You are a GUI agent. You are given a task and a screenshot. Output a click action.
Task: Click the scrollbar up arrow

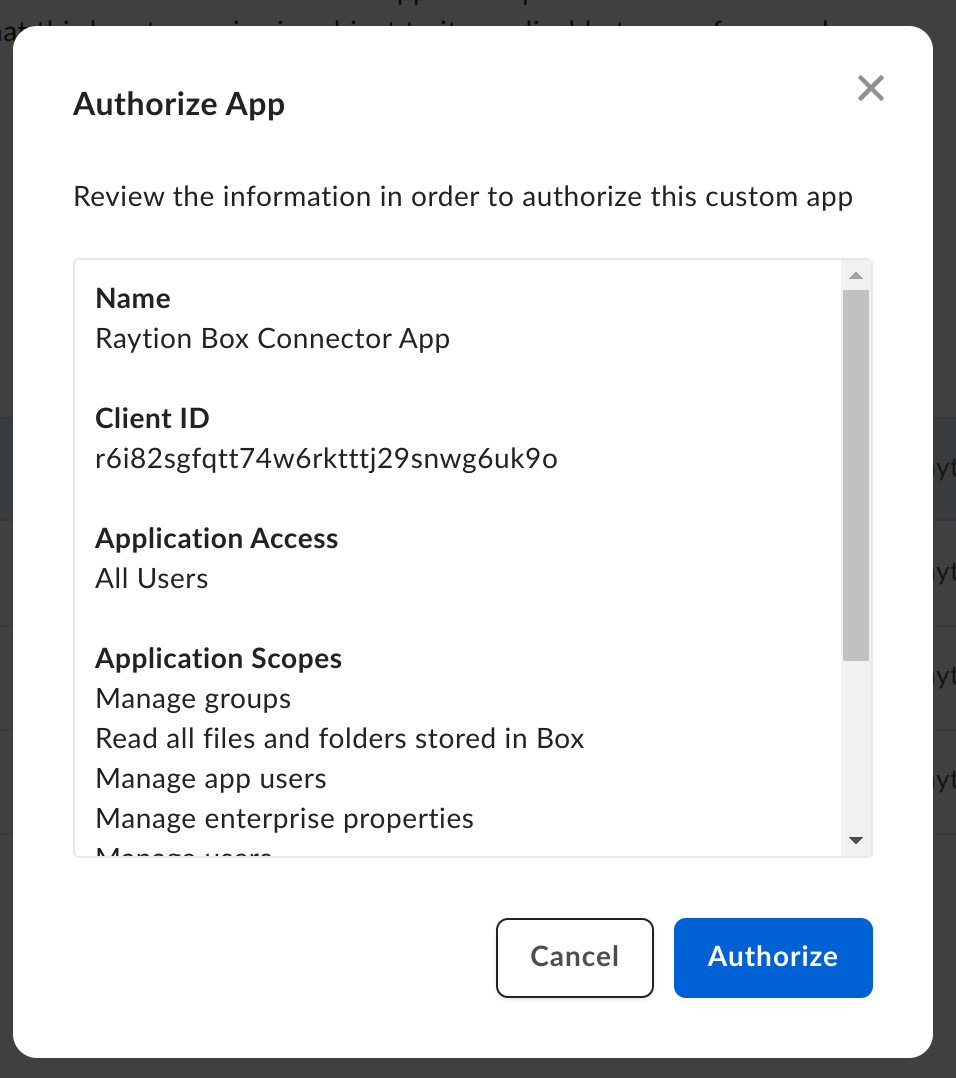point(856,274)
